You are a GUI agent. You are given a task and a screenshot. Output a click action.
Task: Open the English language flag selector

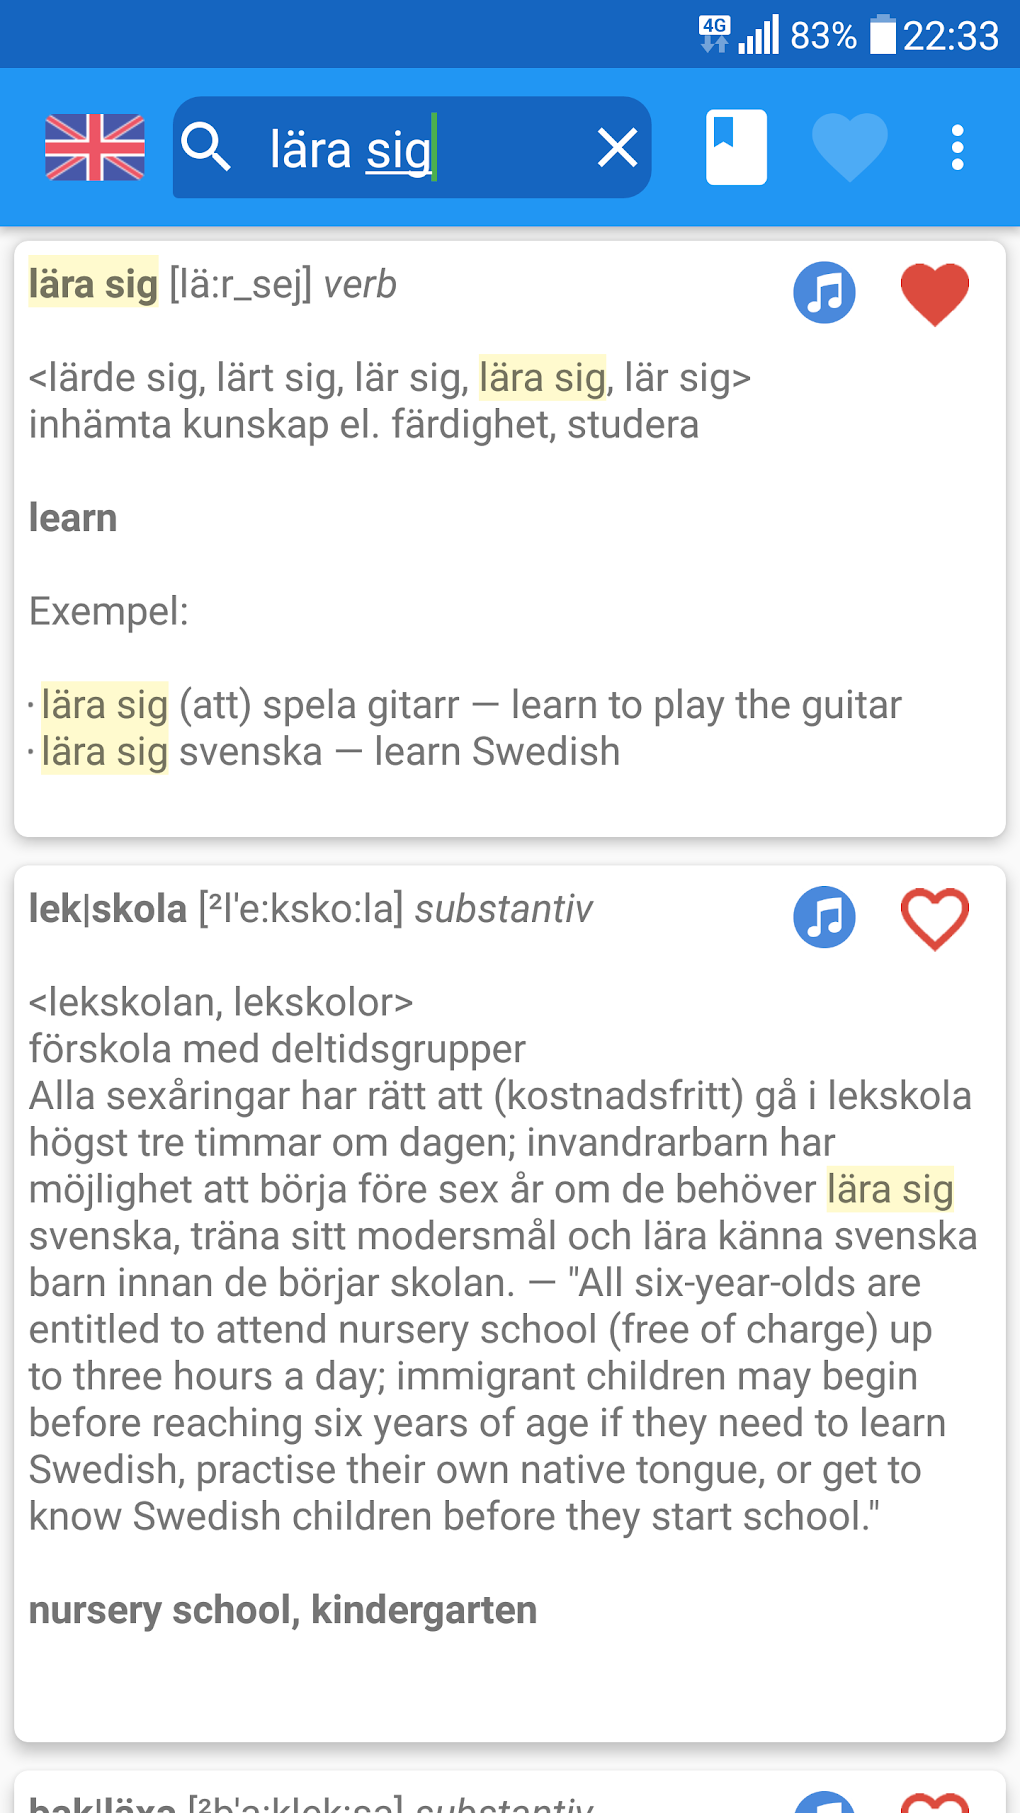(95, 146)
